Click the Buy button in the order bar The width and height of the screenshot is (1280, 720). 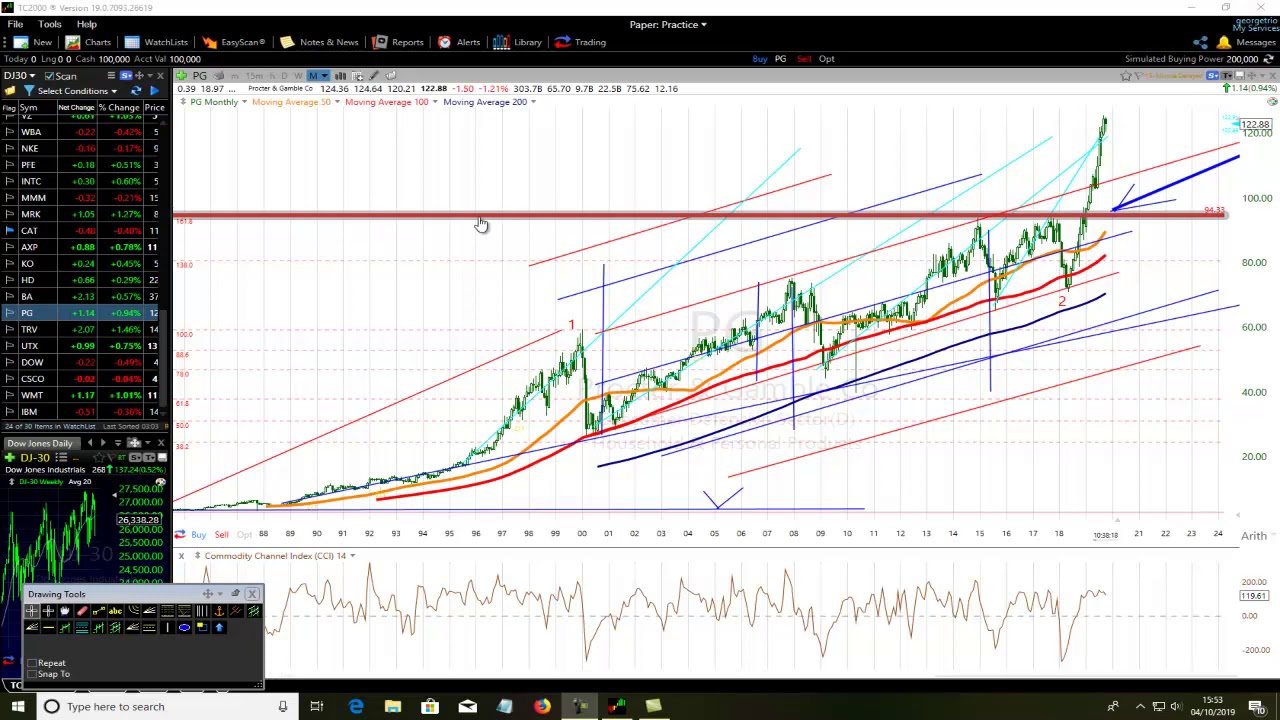coord(760,59)
